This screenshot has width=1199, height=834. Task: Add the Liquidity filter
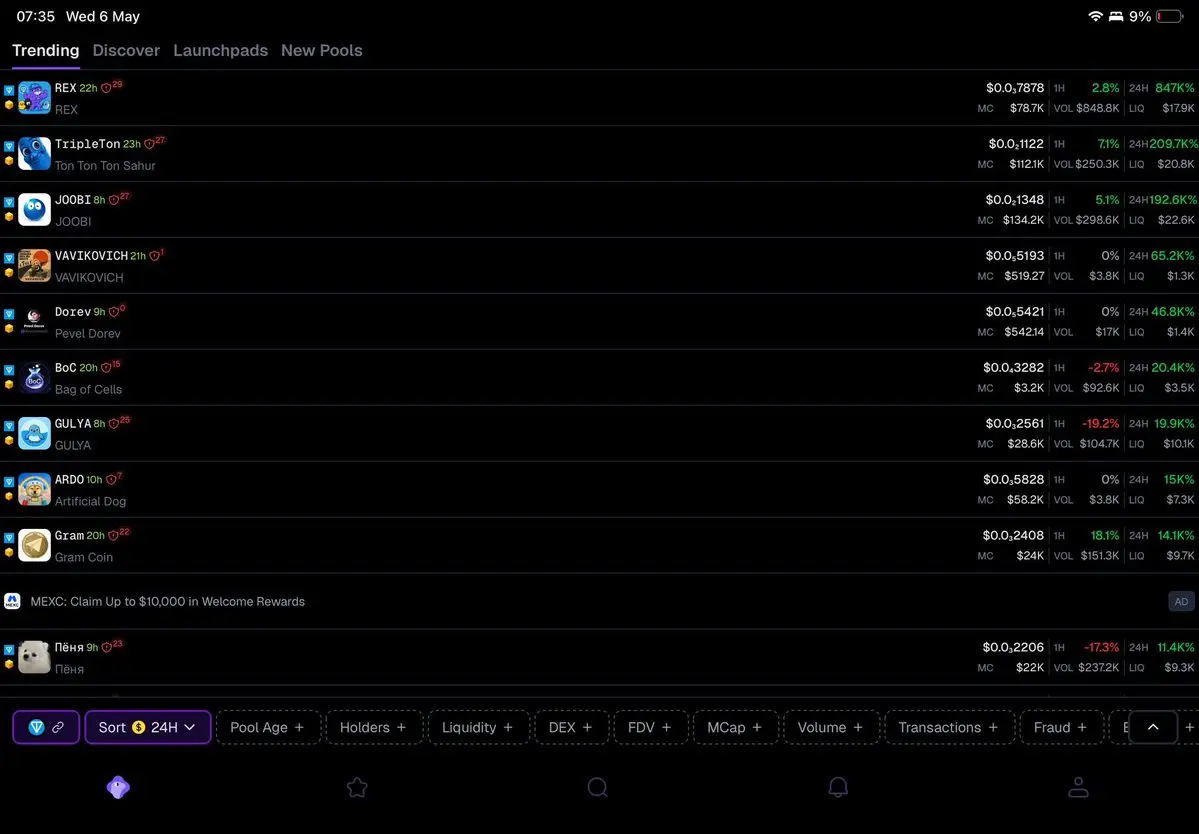point(477,727)
